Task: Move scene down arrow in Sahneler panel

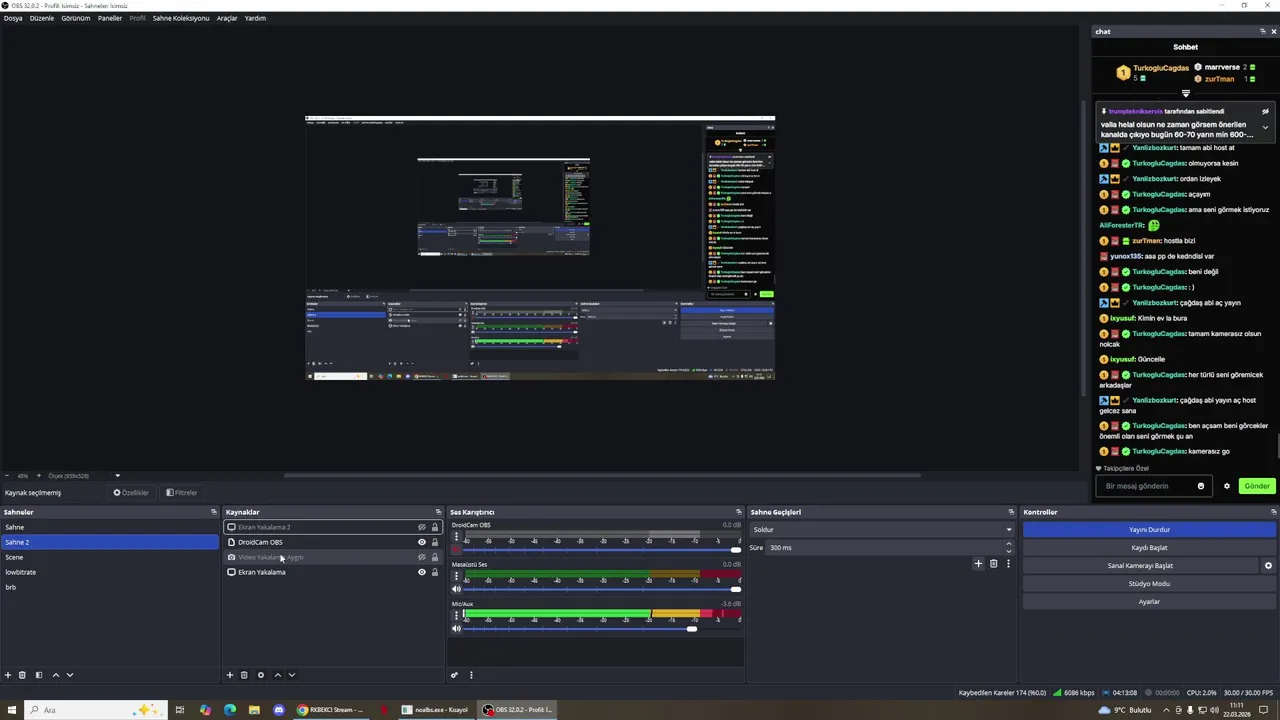Action: point(70,675)
